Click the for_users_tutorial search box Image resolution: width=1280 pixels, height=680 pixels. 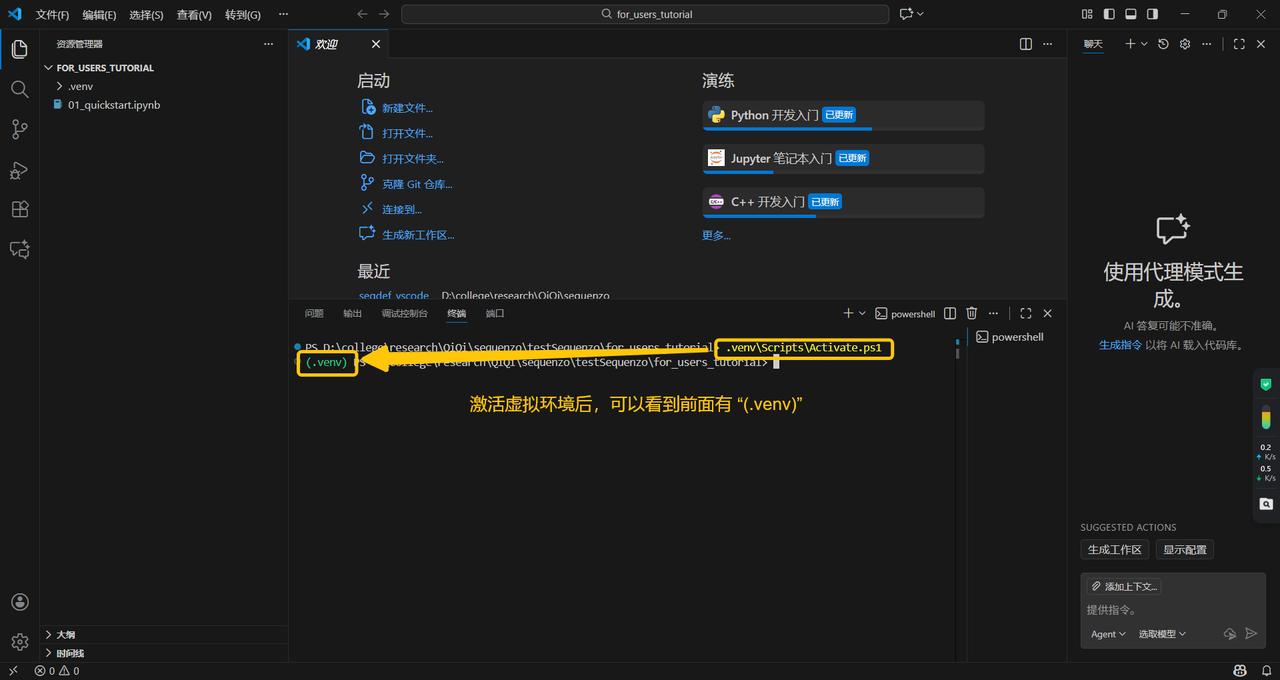click(x=645, y=14)
